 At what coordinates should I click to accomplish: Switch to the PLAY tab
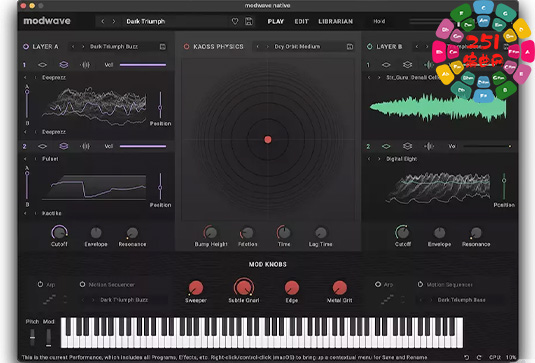click(x=276, y=21)
